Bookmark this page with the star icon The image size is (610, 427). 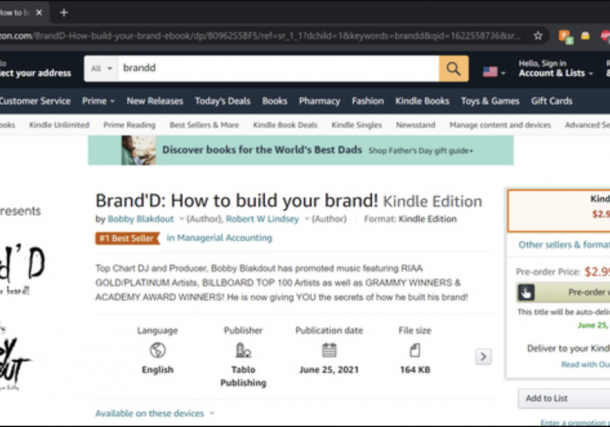(538, 35)
